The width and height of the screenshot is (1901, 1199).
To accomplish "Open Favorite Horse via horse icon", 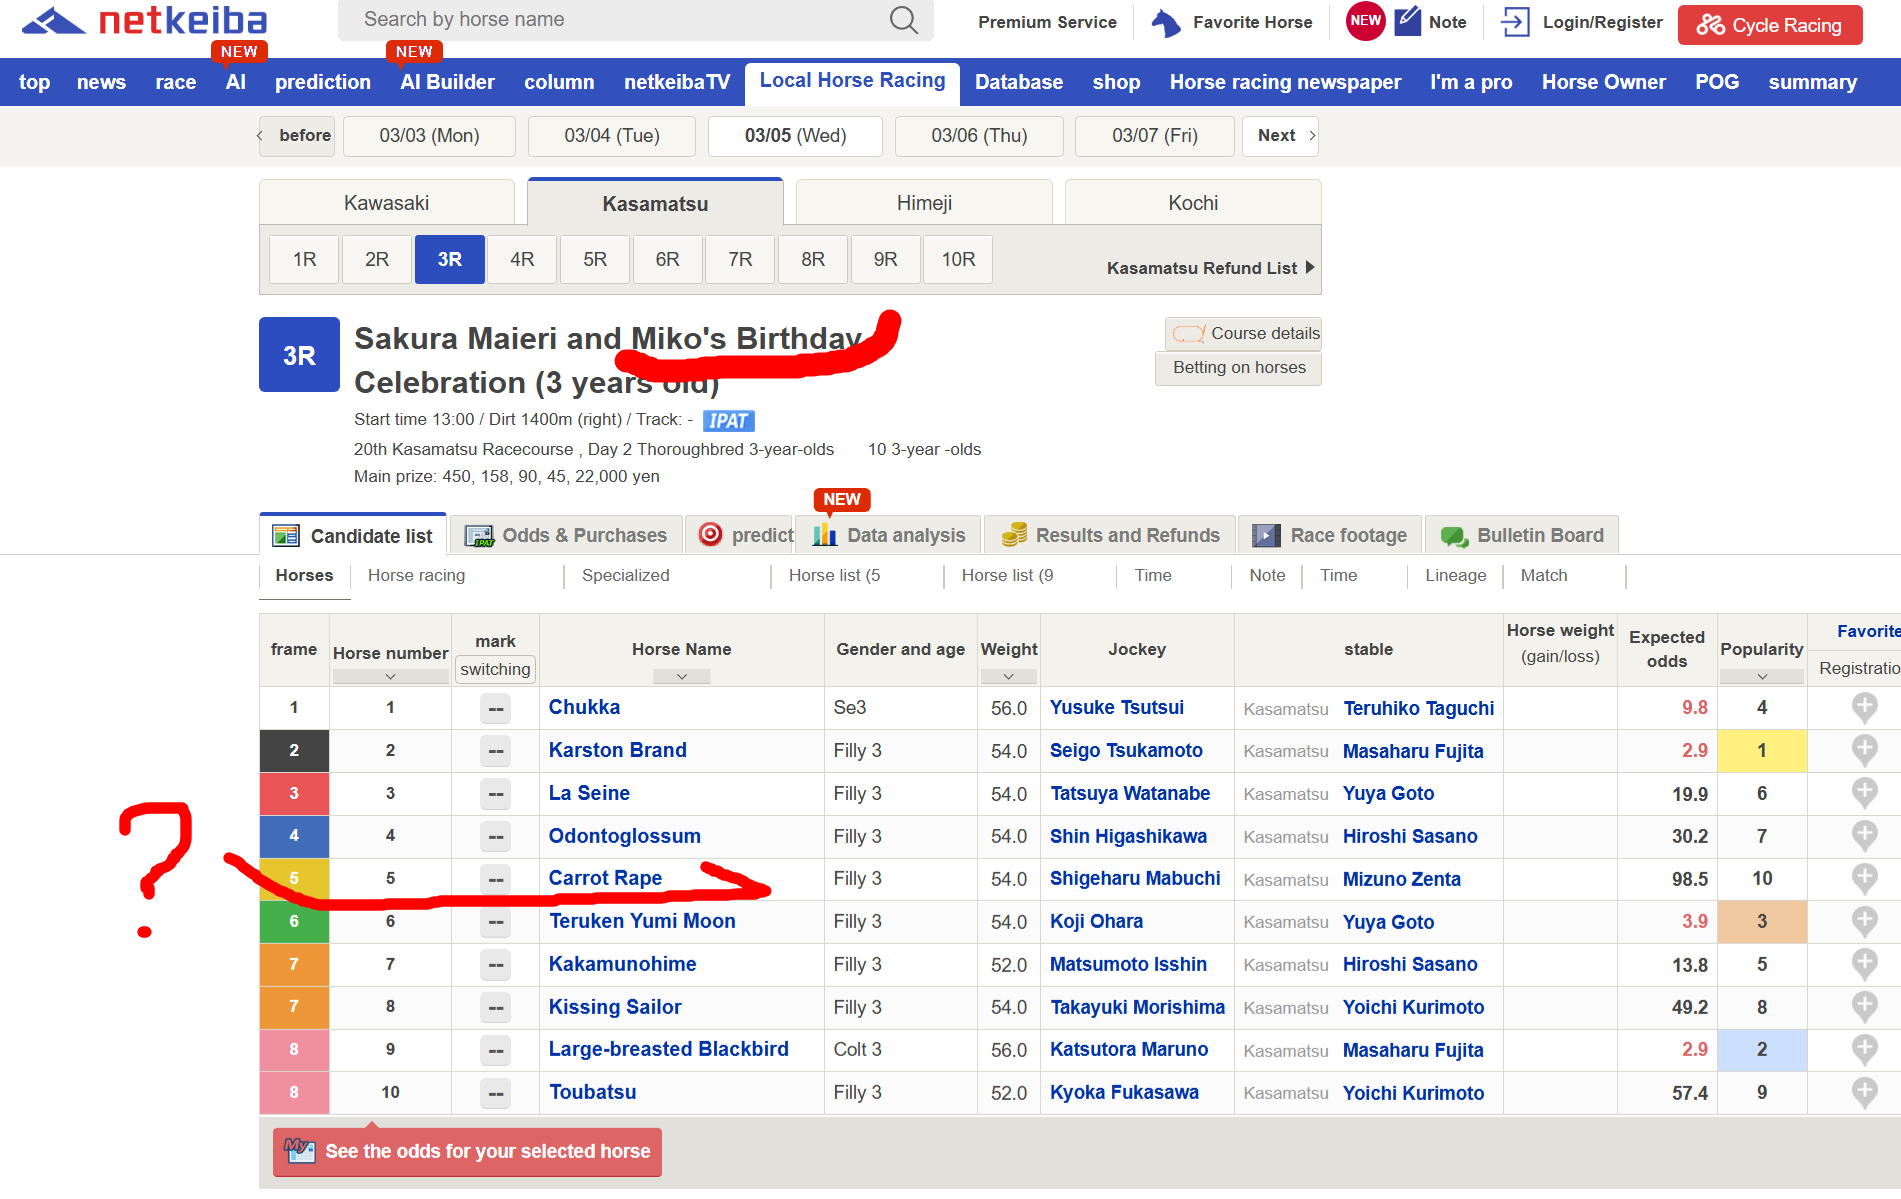I will pos(1165,22).
